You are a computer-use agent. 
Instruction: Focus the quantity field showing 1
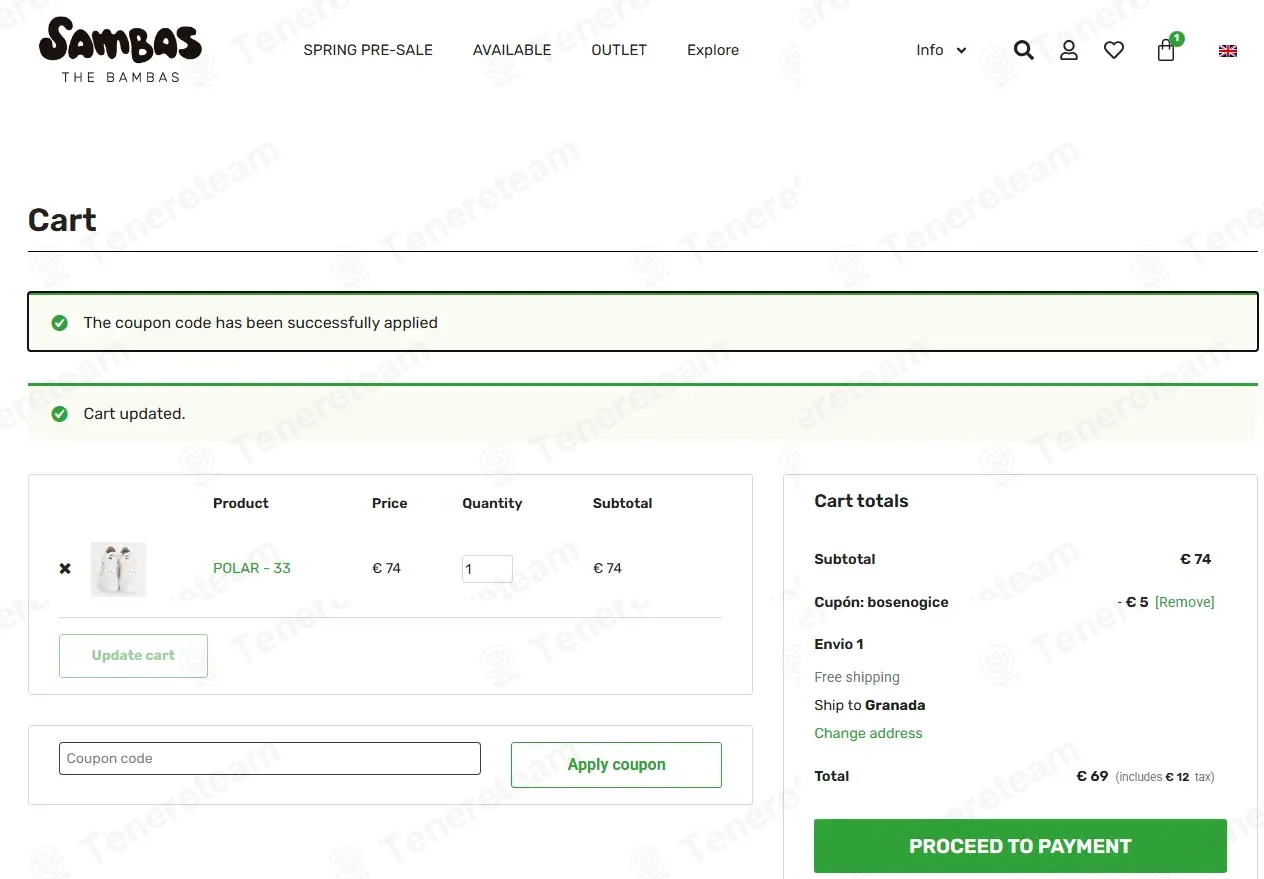[487, 569]
